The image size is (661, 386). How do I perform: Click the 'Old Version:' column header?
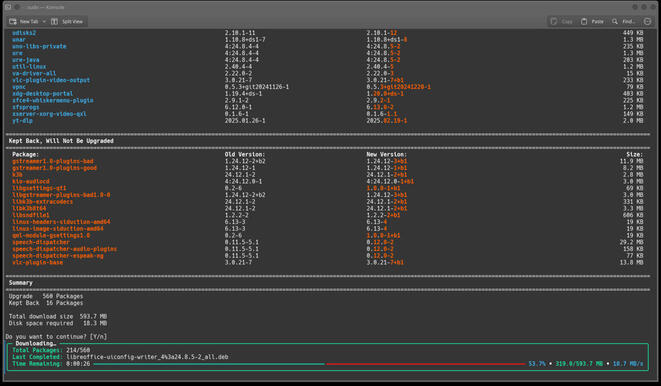tap(245, 154)
